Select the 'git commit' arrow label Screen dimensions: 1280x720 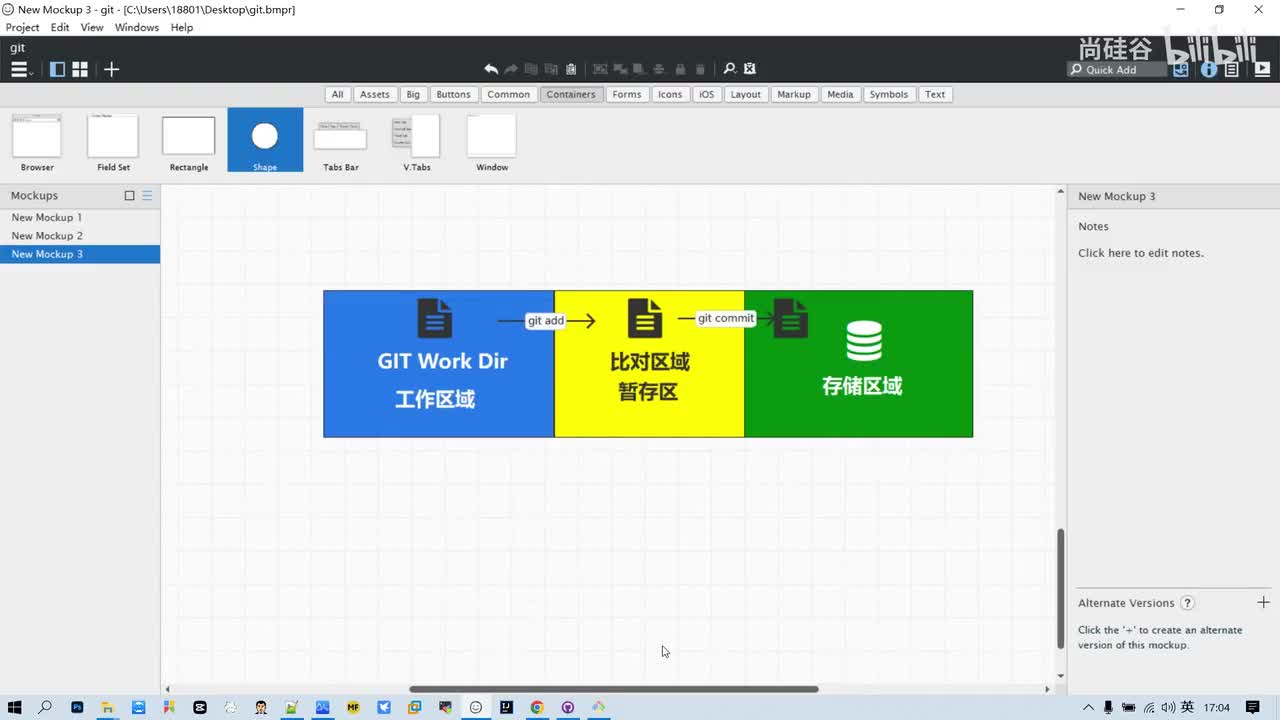[726, 318]
